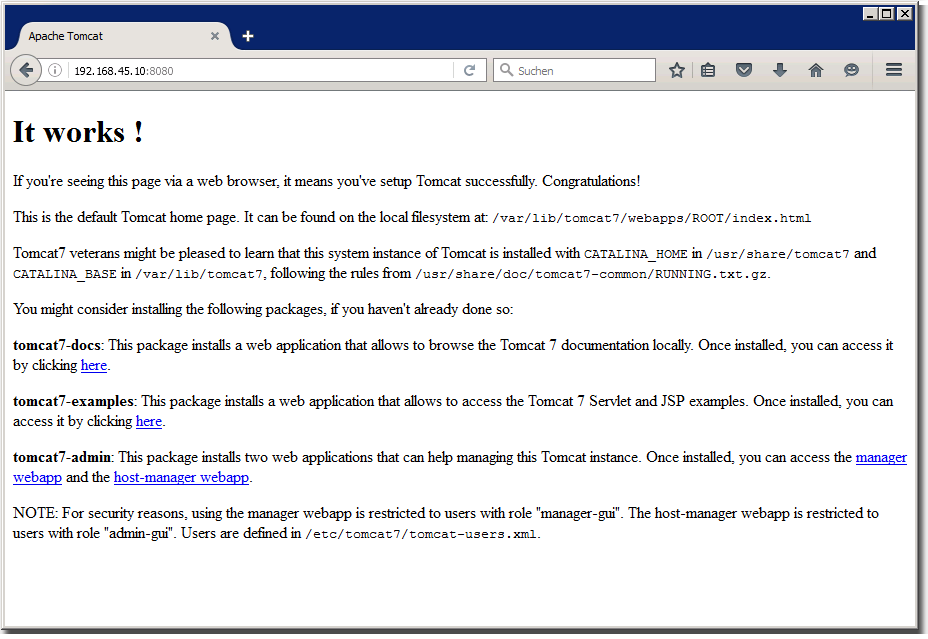
Task: Focus the Suchen search field
Action: (x=580, y=71)
